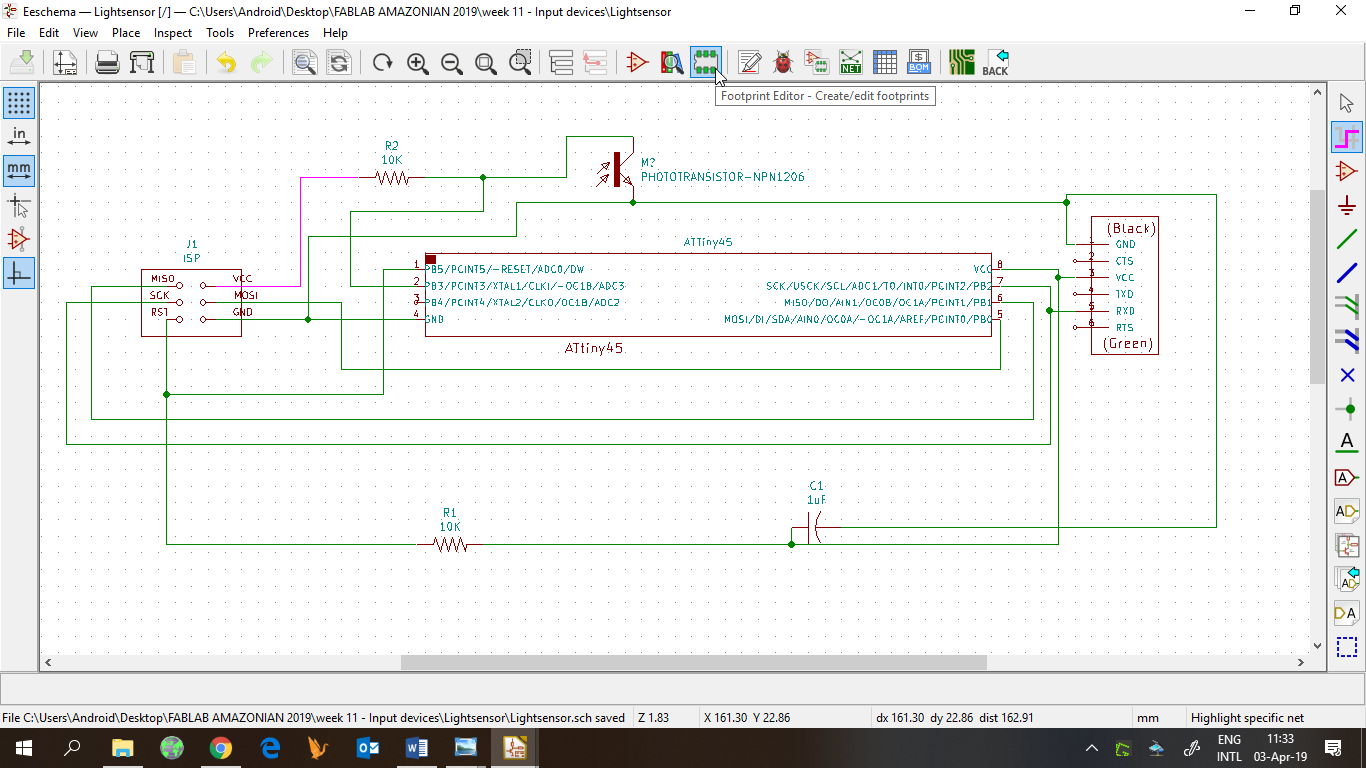Generate the netlist
The width and height of the screenshot is (1366, 768).
coord(851,62)
